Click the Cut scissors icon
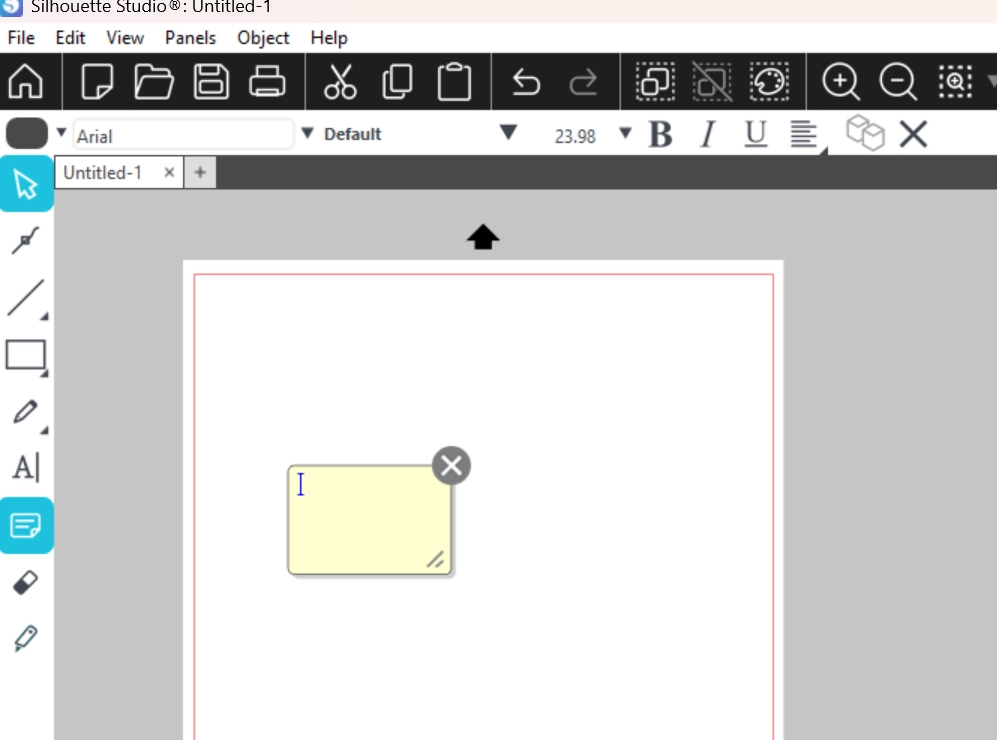Viewport: 997px width, 740px height. pyautogui.click(x=340, y=82)
